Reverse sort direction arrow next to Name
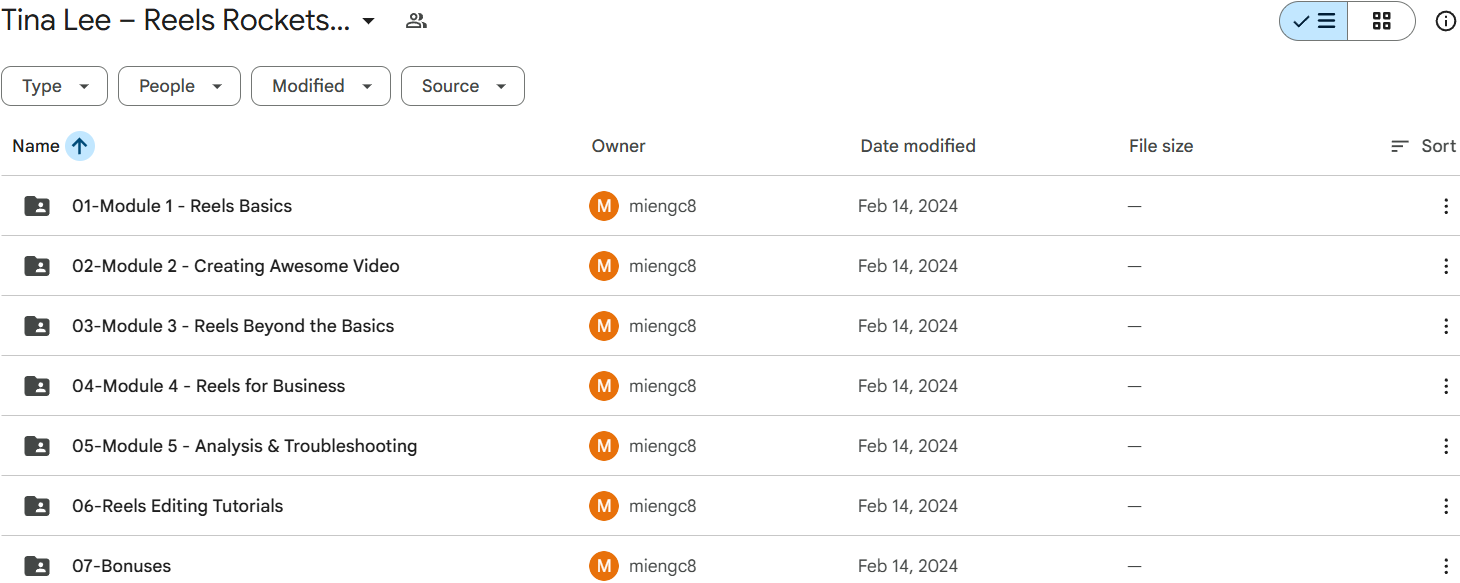 coord(80,146)
